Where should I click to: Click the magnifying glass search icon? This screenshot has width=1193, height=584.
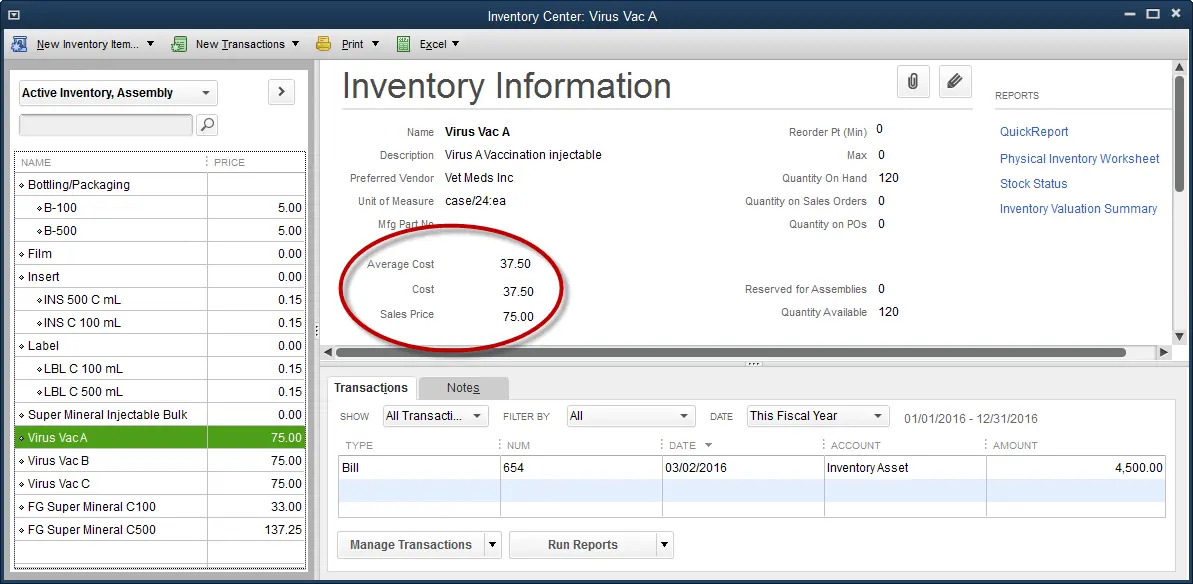[207, 125]
